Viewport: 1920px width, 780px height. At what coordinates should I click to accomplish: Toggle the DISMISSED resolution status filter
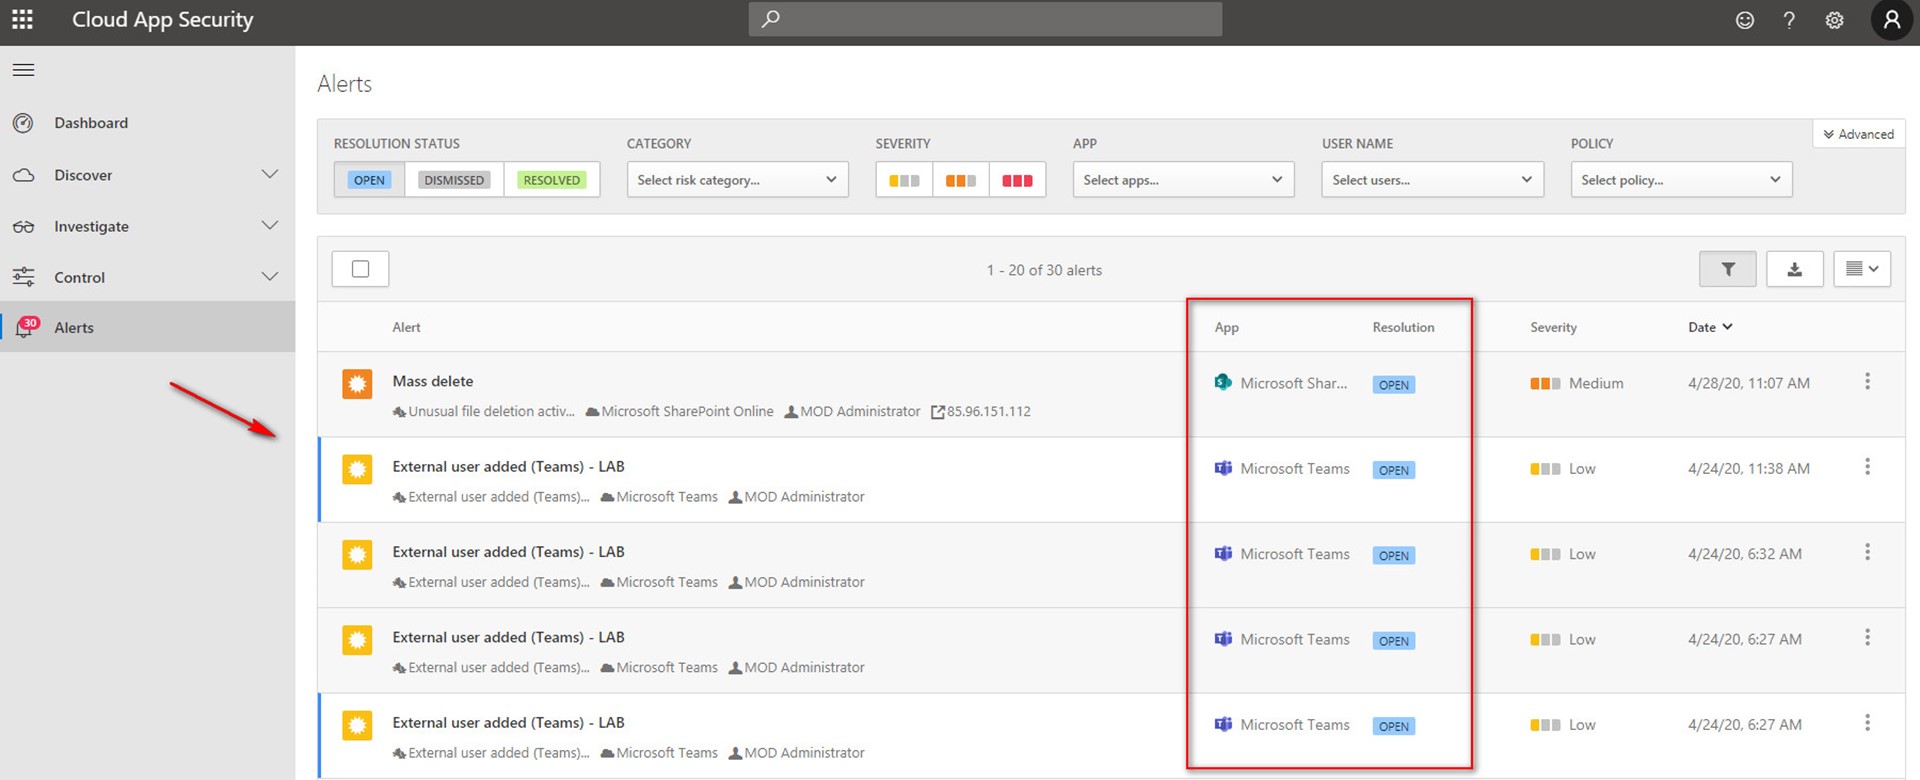point(454,180)
